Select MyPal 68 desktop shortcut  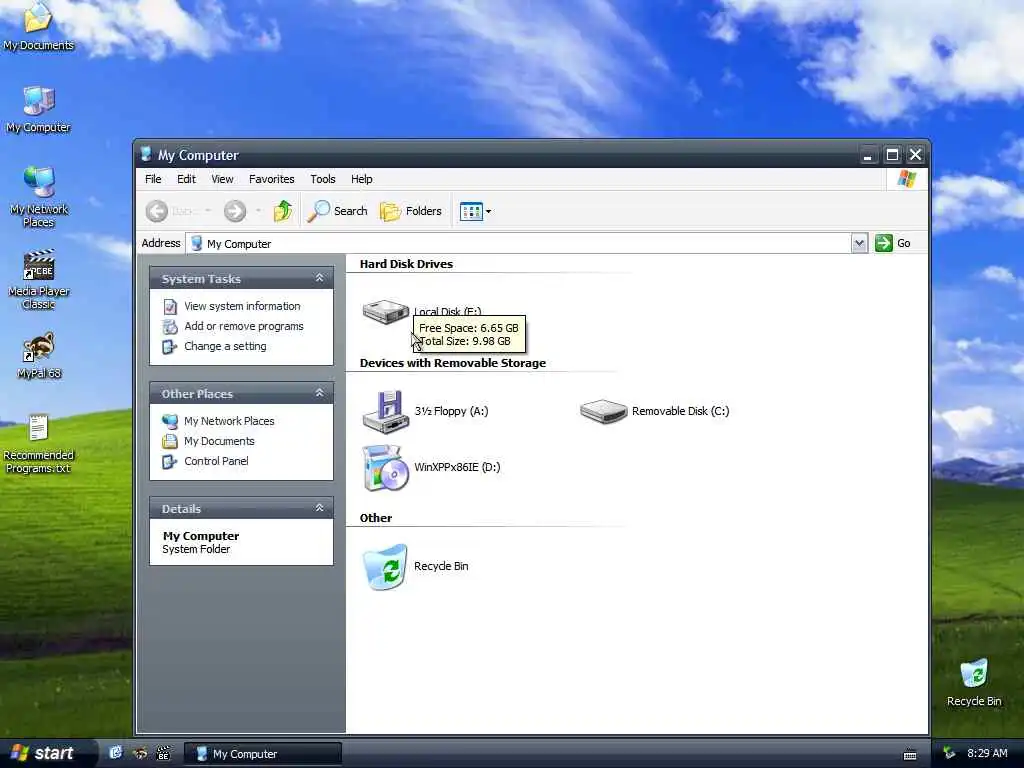click(x=39, y=357)
